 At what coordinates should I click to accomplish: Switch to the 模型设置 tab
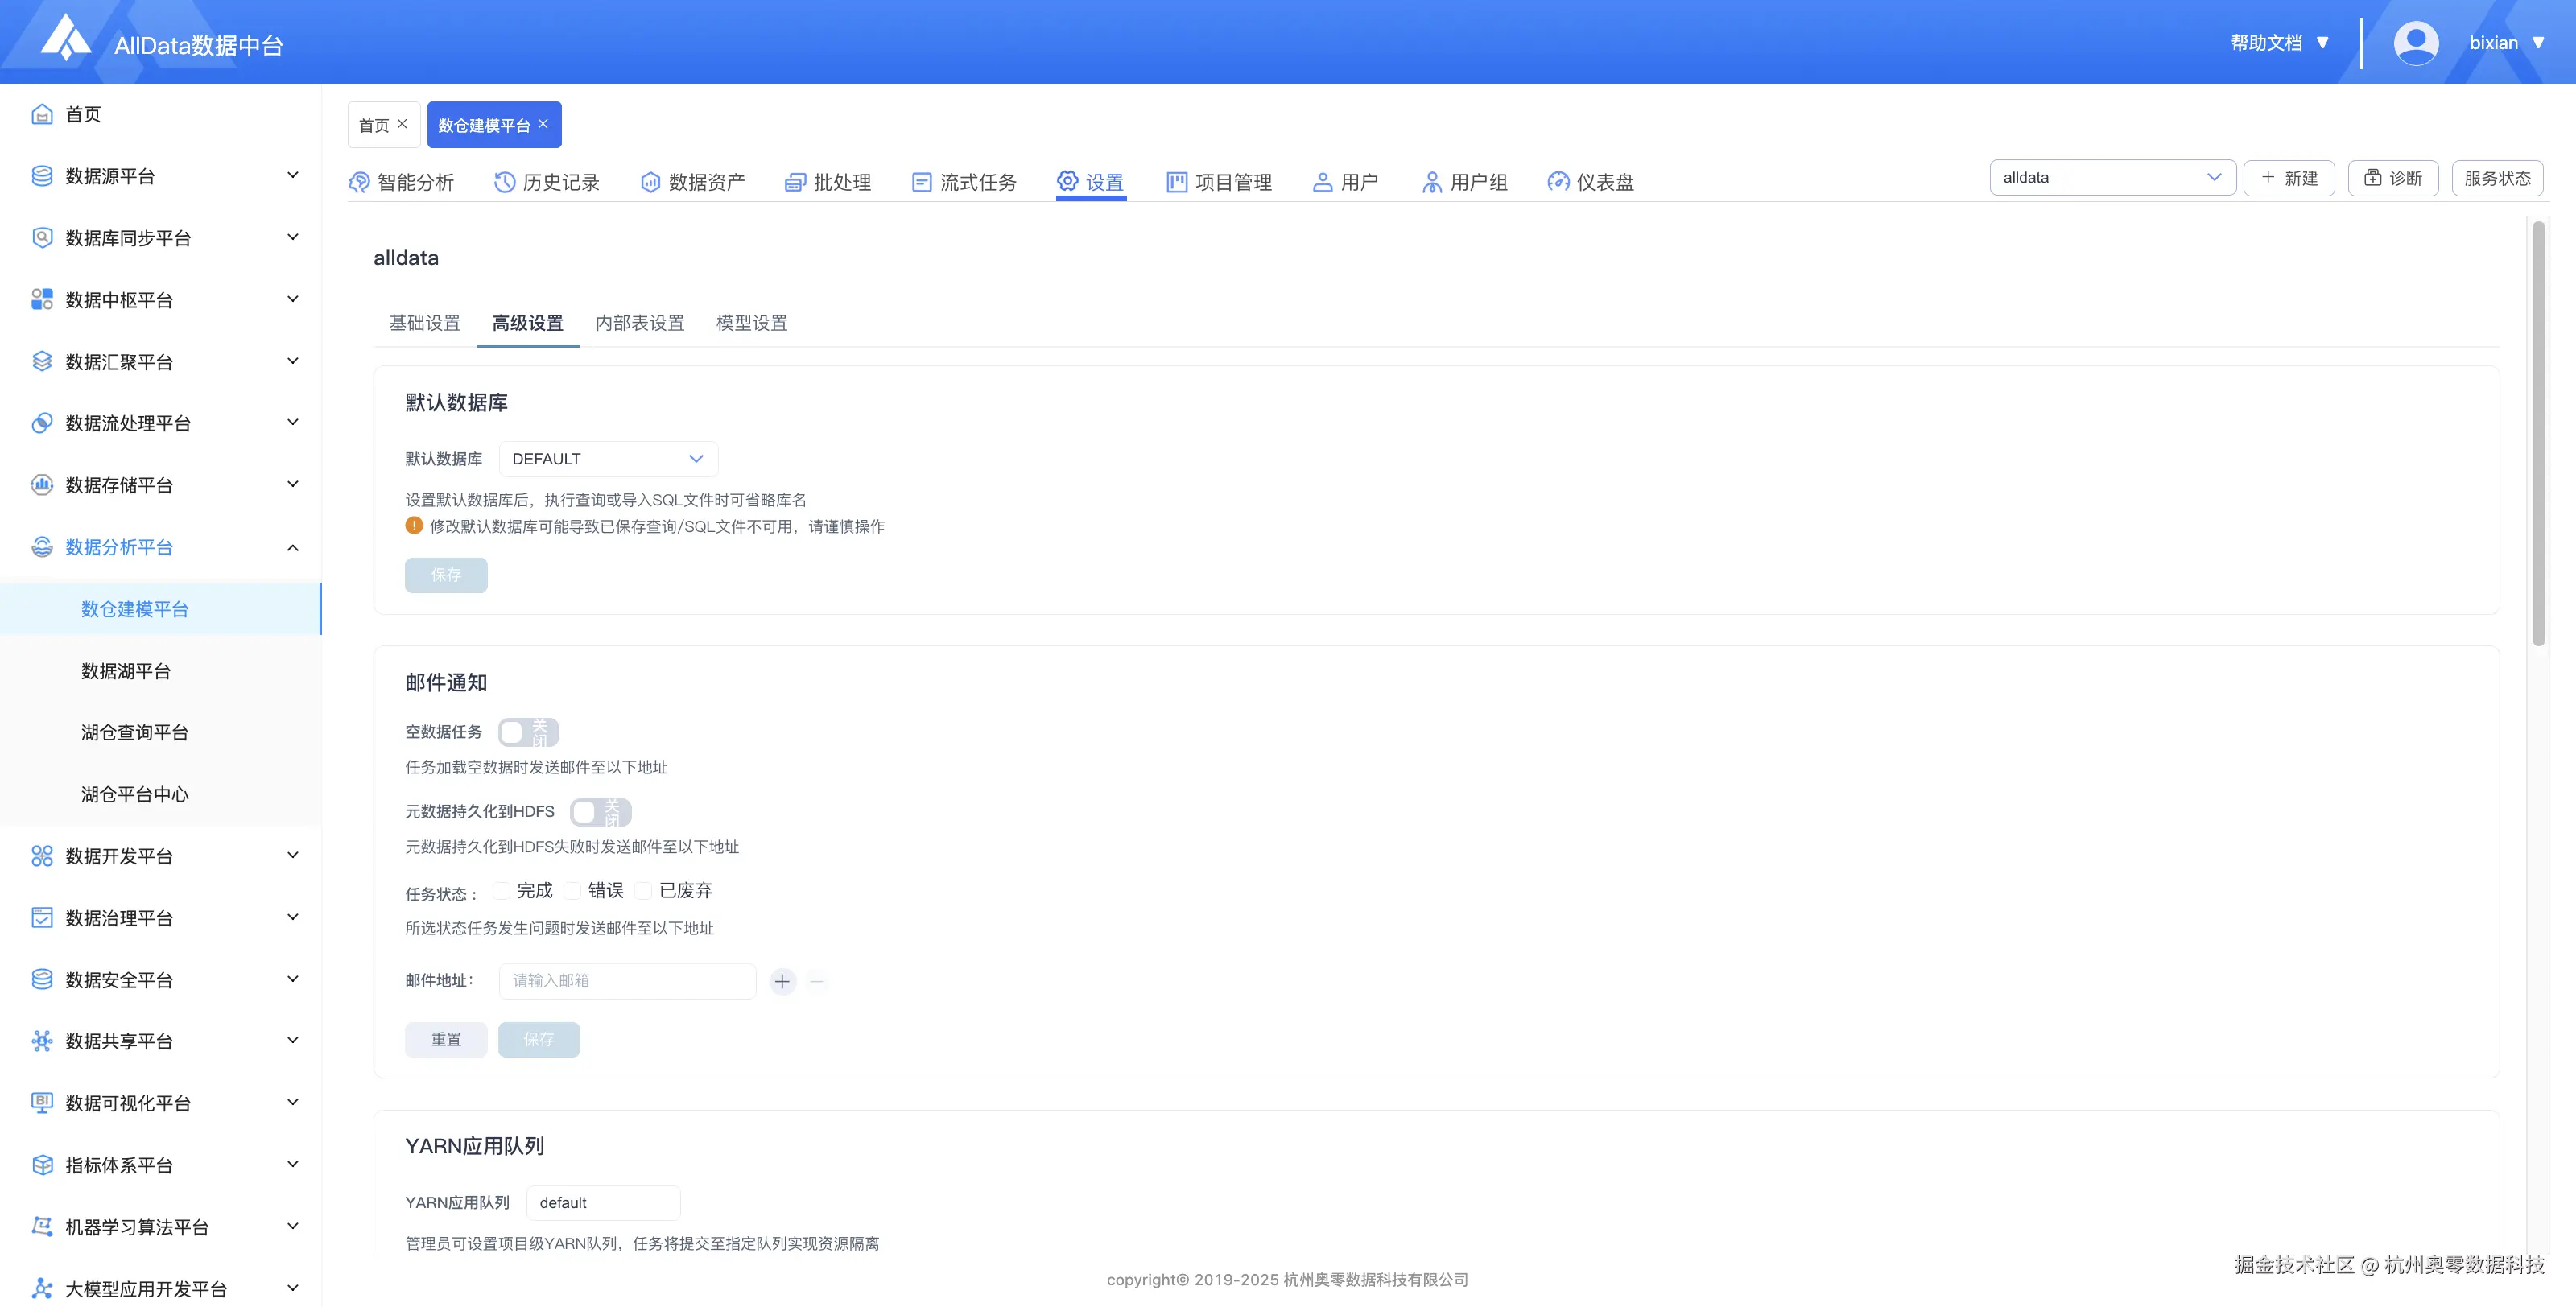pyautogui.click(x=751, y=323)
